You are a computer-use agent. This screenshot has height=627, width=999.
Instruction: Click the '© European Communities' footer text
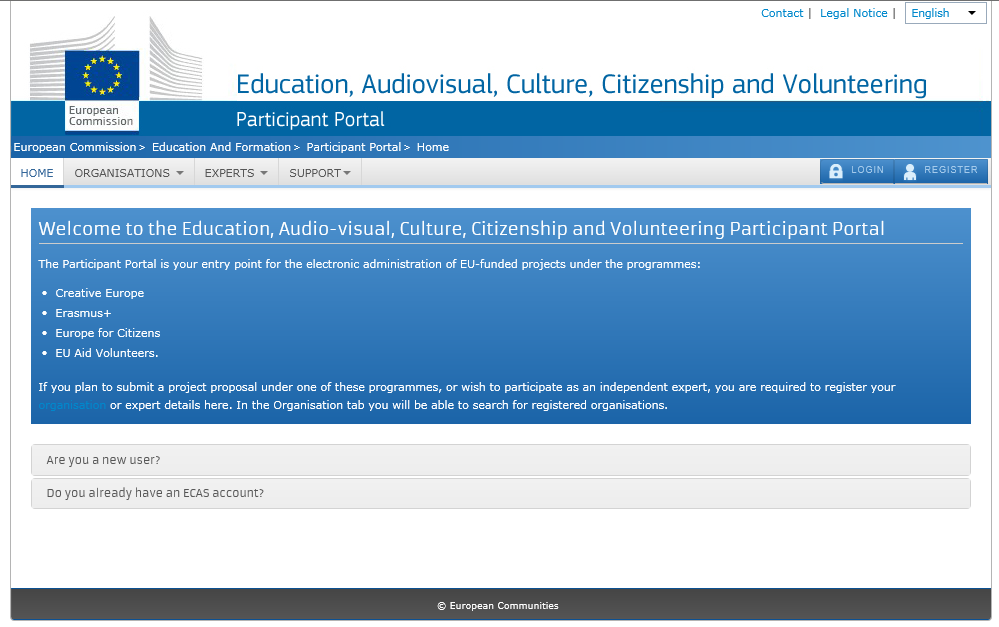pos(498,606)
